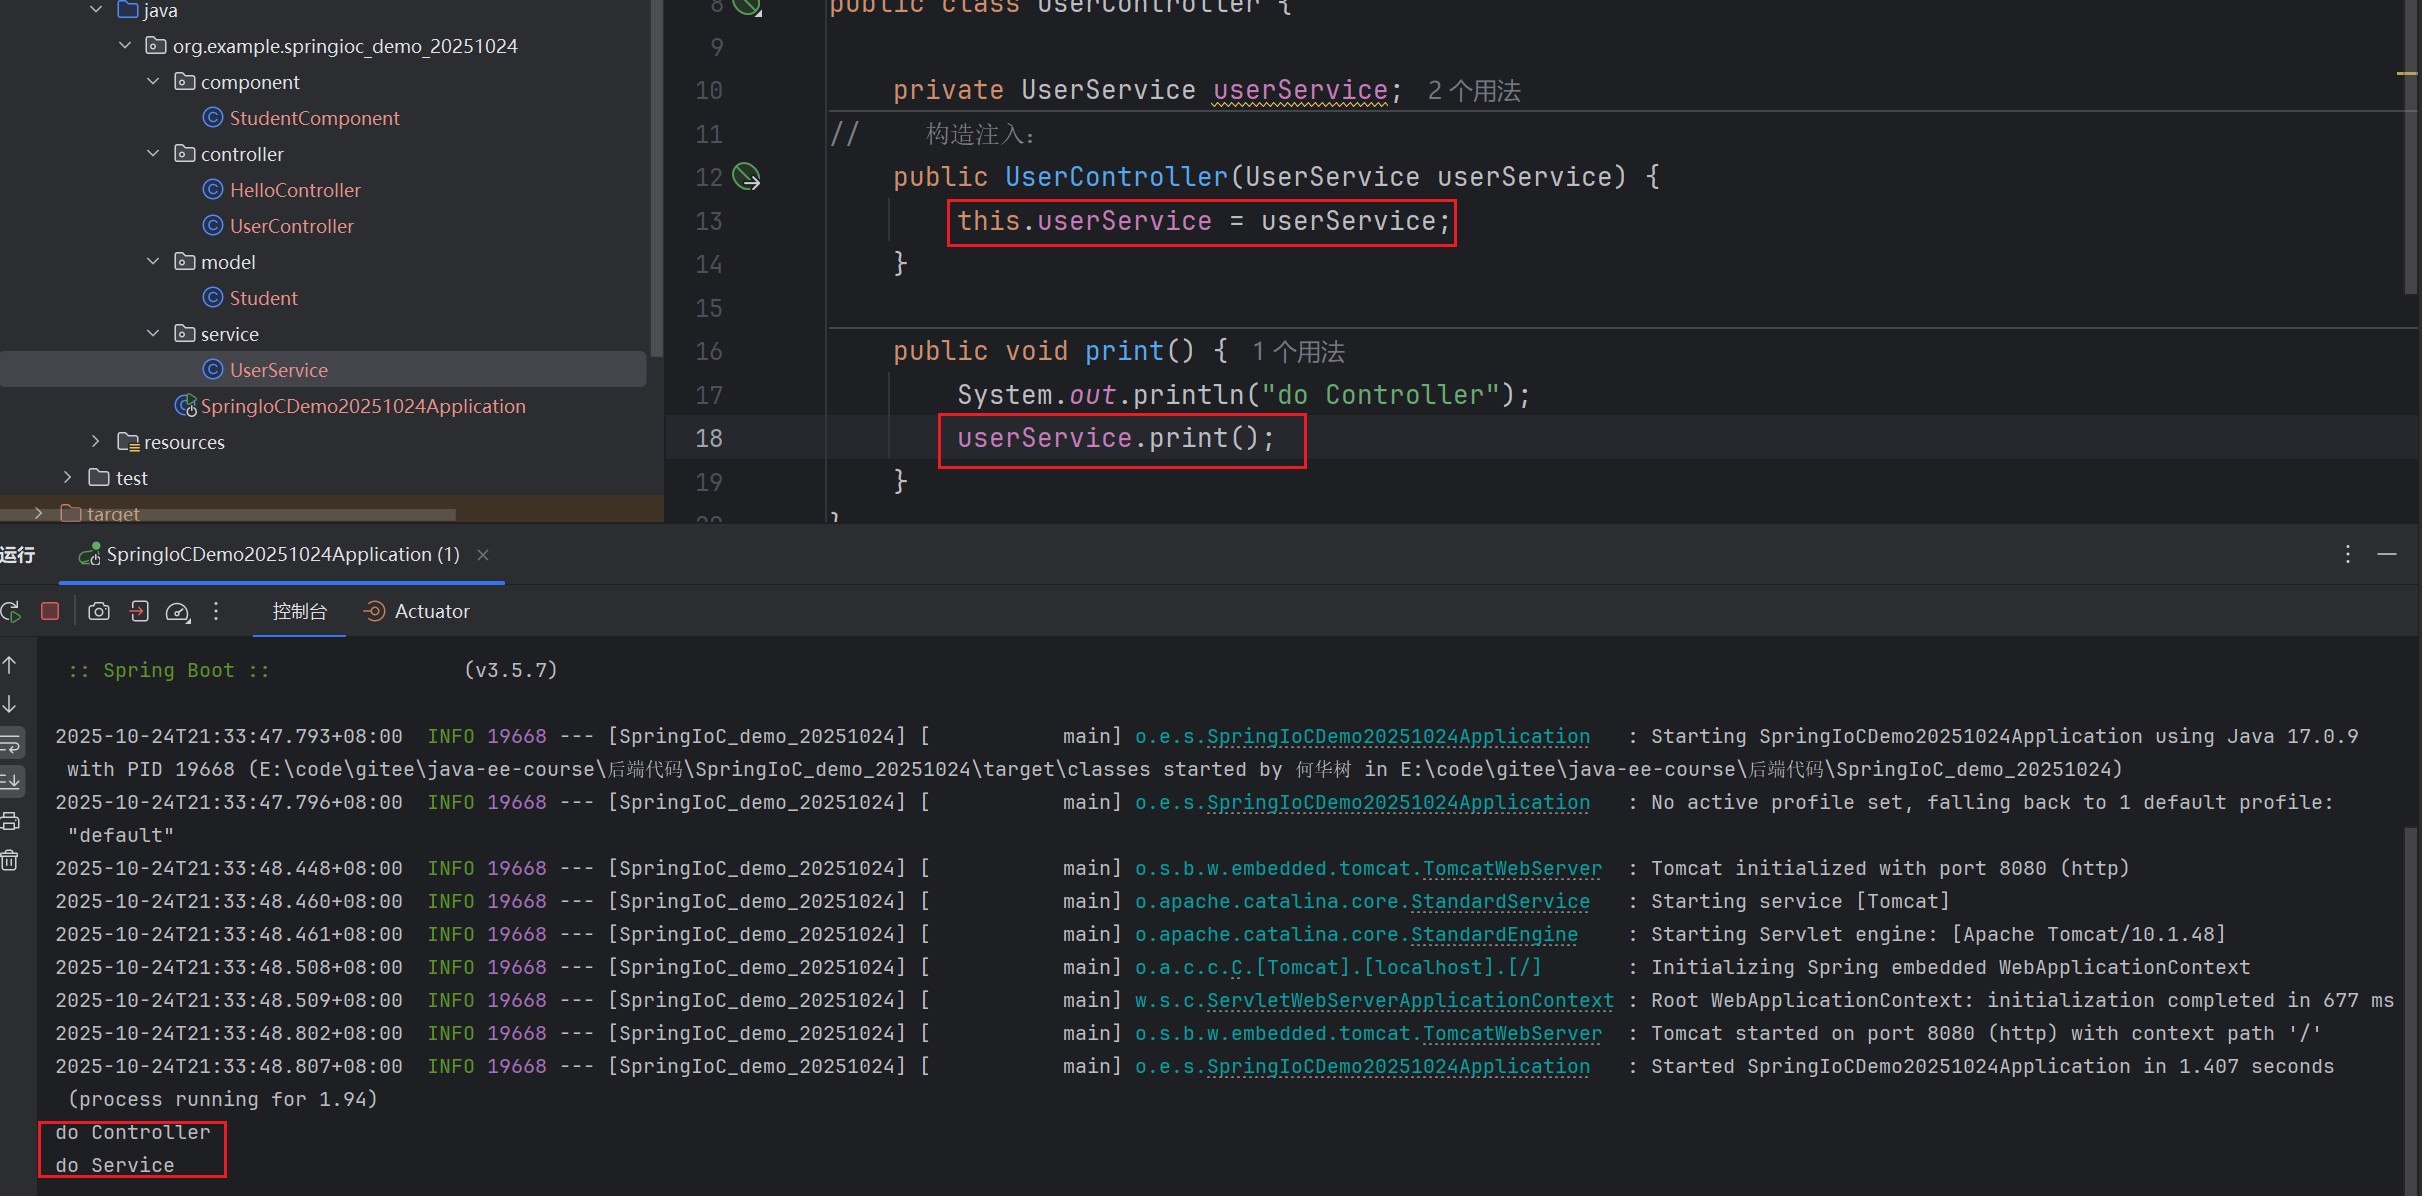This screenshot has height=1196, width=2422.
Task: Open the run panel options kebab menu
Action: tap(2347, 554)
